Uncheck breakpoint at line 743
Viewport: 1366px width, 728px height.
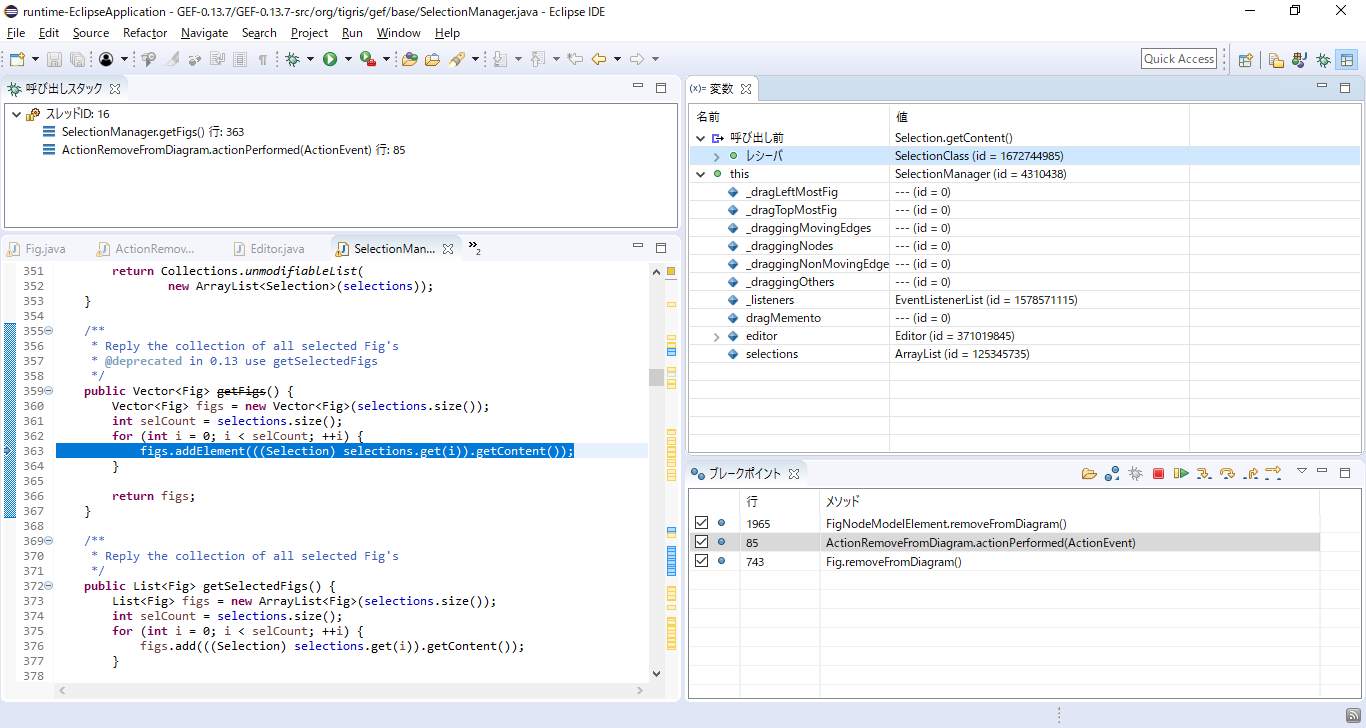coord(701,561)
